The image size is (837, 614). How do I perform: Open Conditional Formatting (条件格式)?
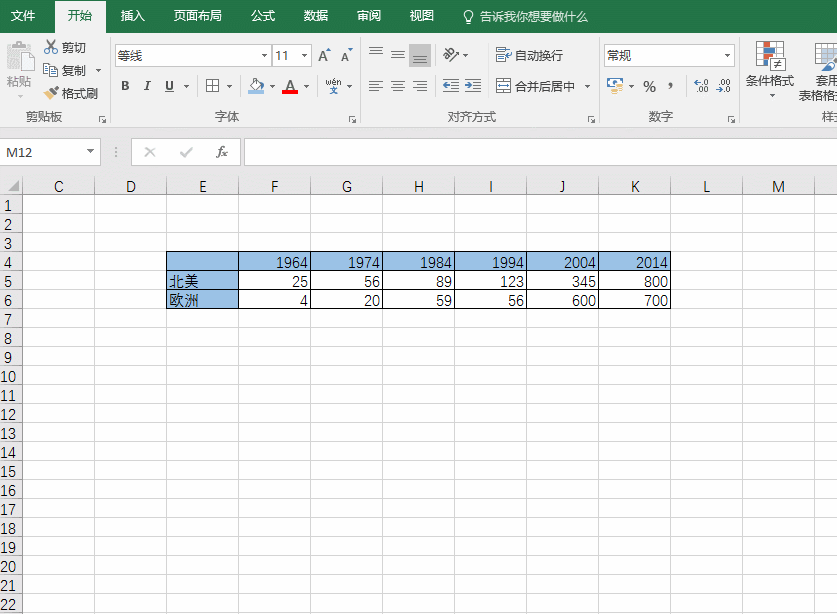pyautogui.click(x=769, y=68)
